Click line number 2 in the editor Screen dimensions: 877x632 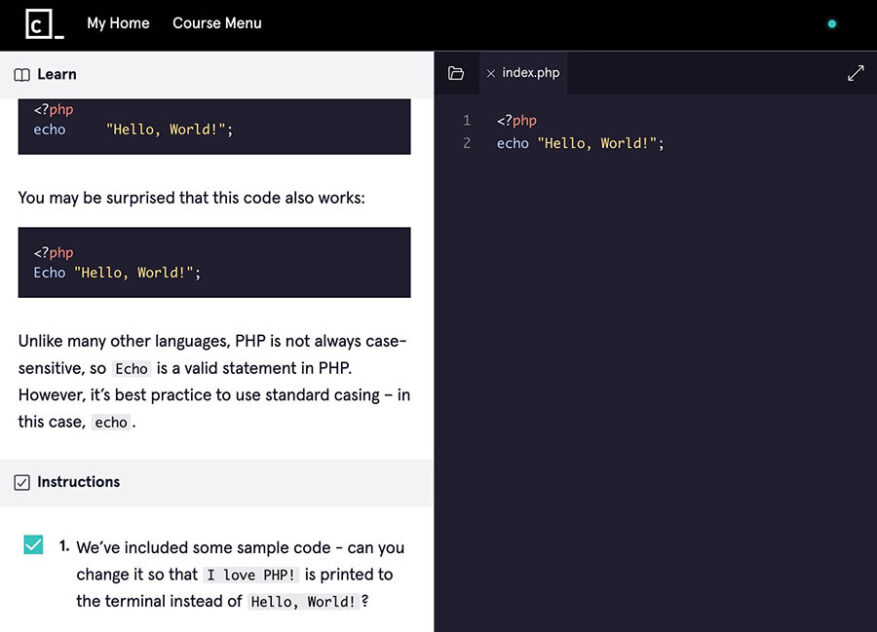point(467,143)
